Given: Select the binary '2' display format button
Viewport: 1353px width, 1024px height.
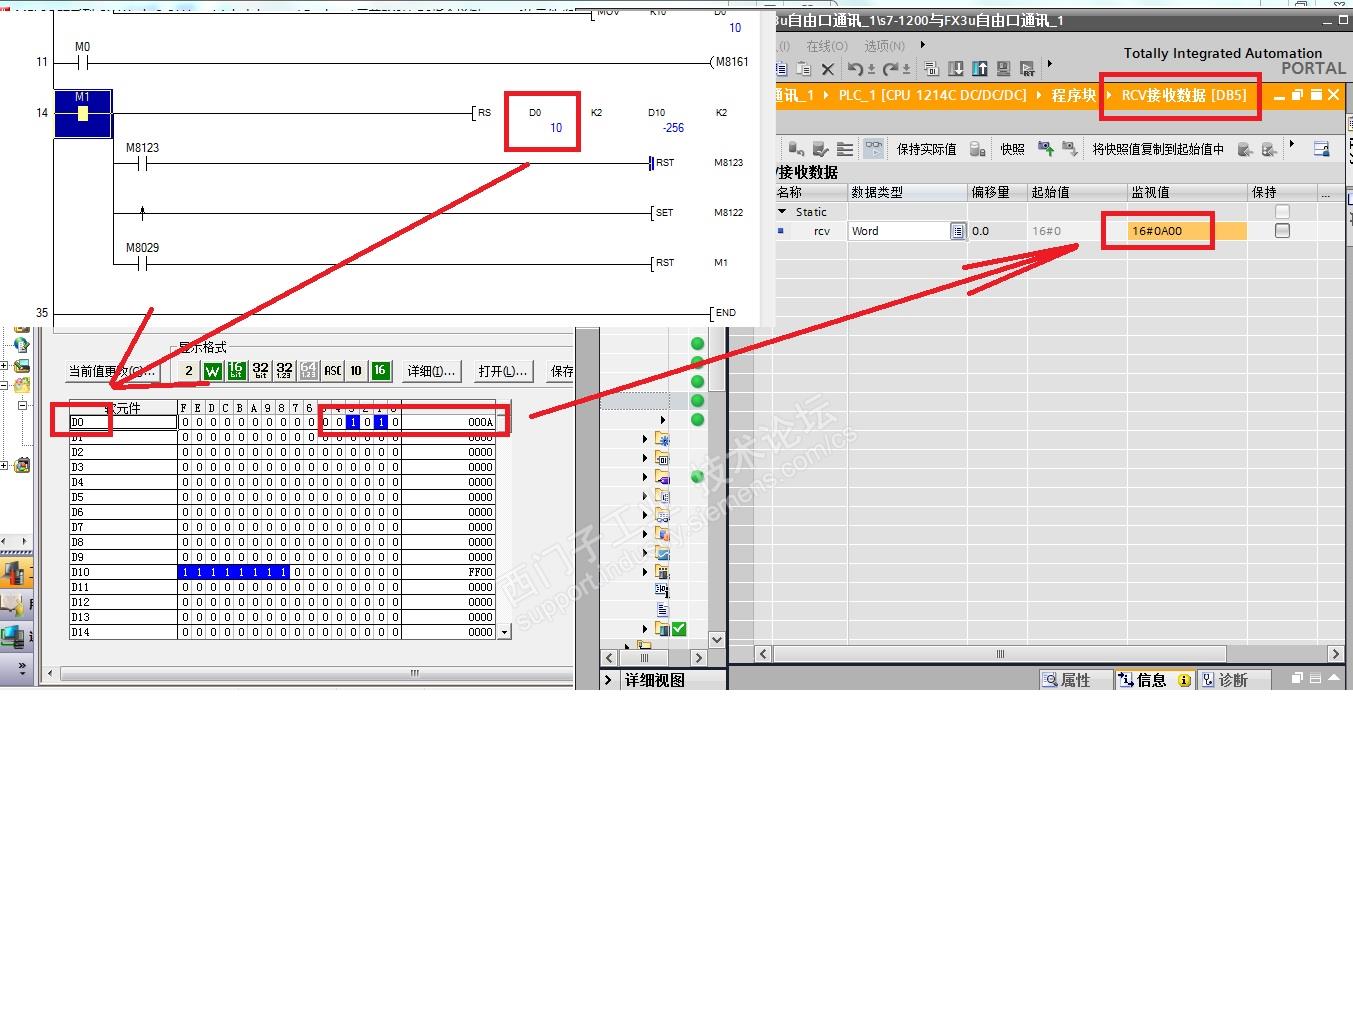Looking at the screenshot, I should click(189, 371).
